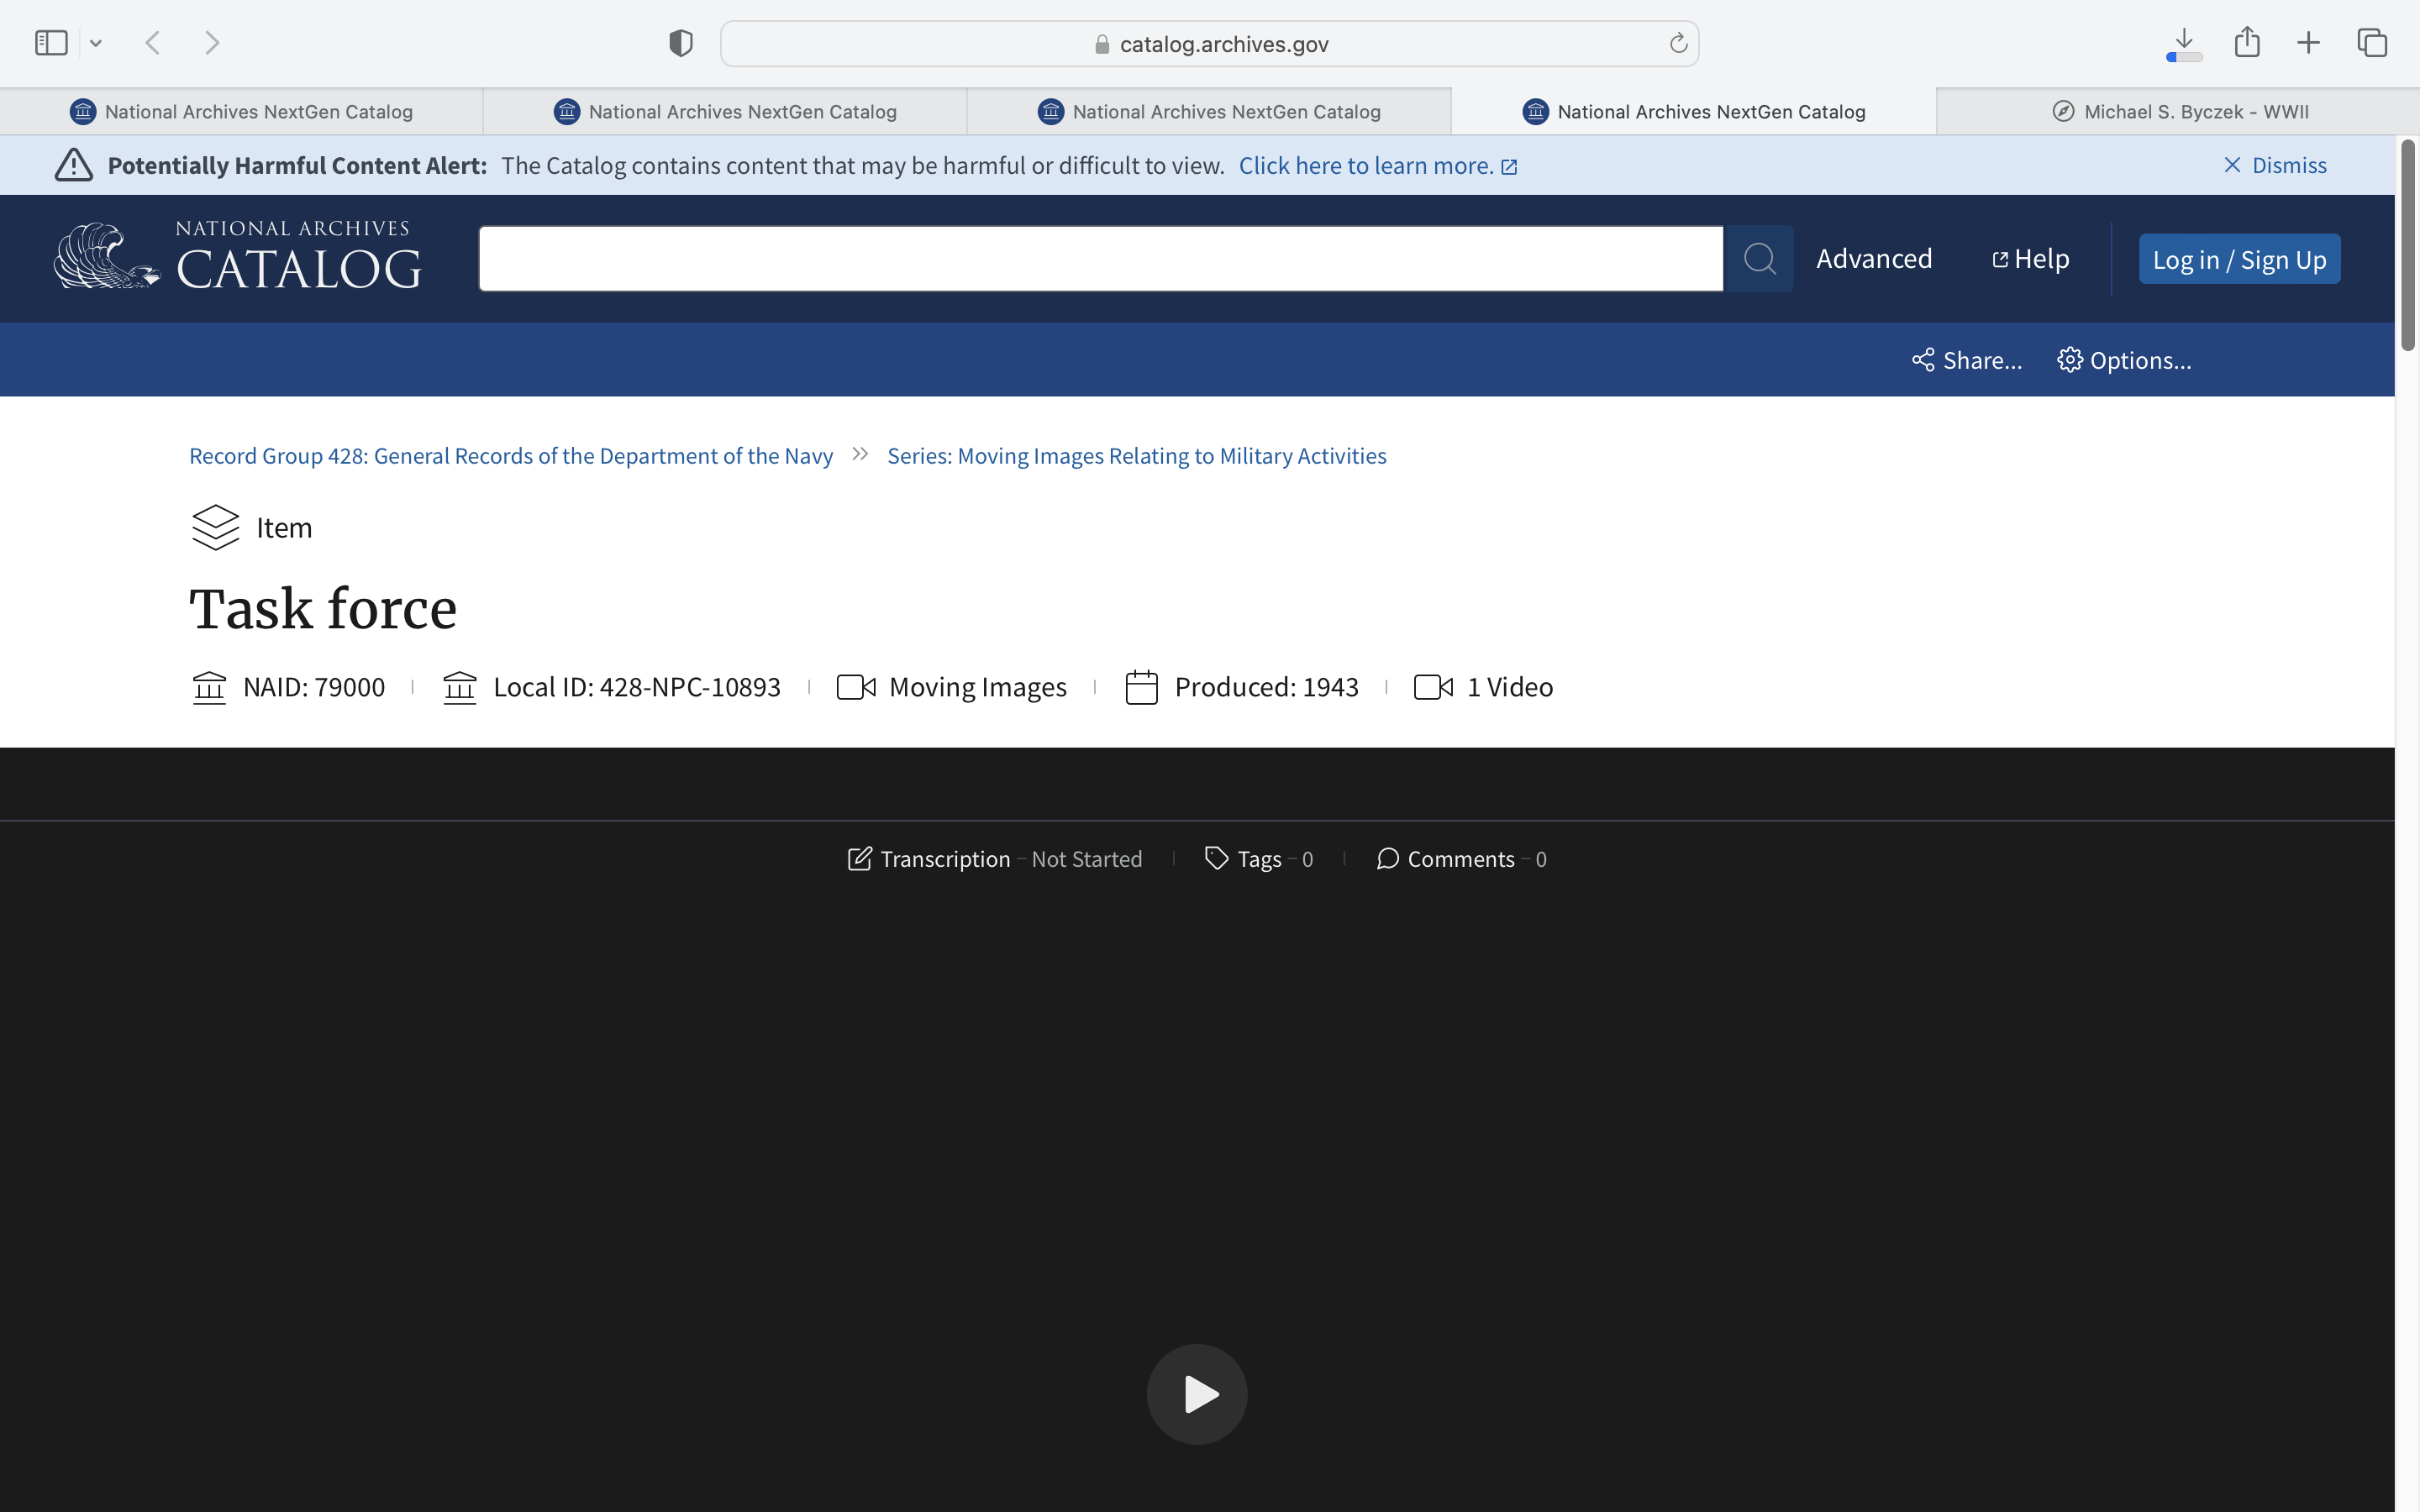Reload the page with the refresh icon
This screenshot has height=1512, width=2420.
pos(1678,43)
